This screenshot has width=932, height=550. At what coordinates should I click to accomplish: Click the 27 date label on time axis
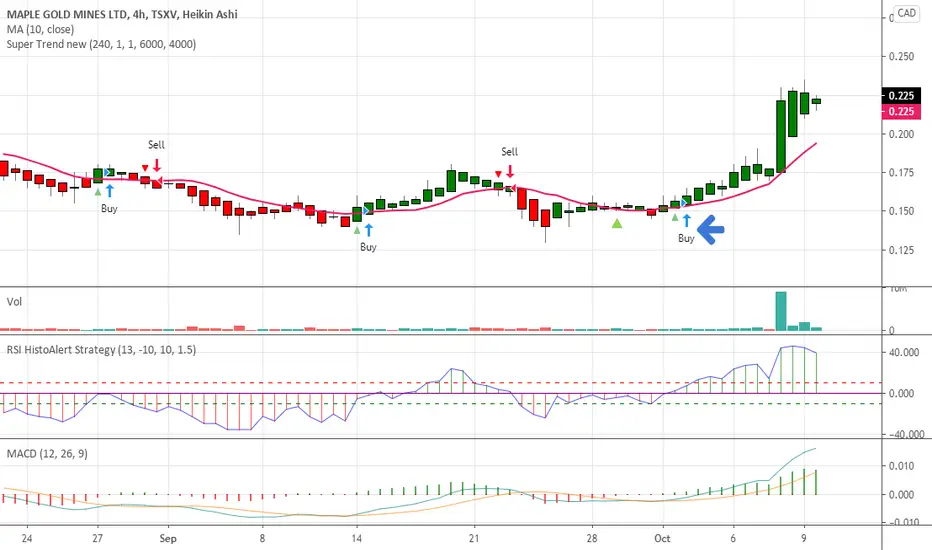[97, 539]
